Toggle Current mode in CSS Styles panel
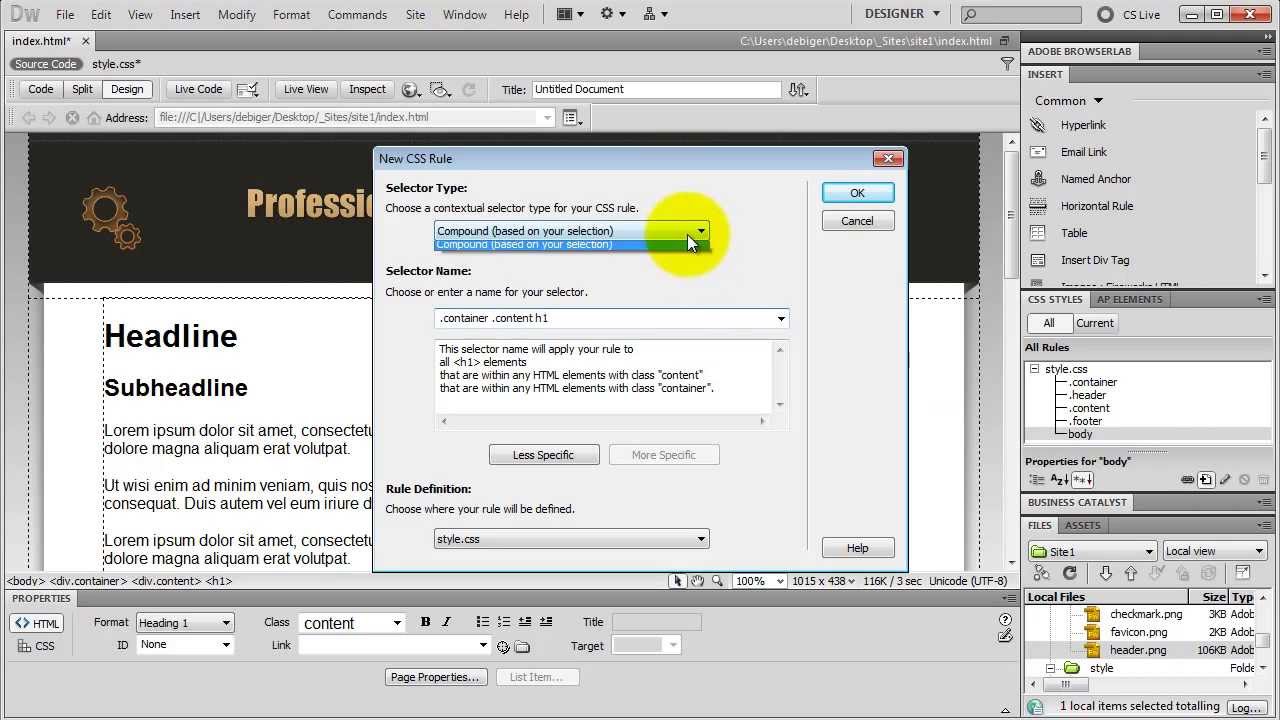This screenshot has height=720, width=1280. (1094, 323)
